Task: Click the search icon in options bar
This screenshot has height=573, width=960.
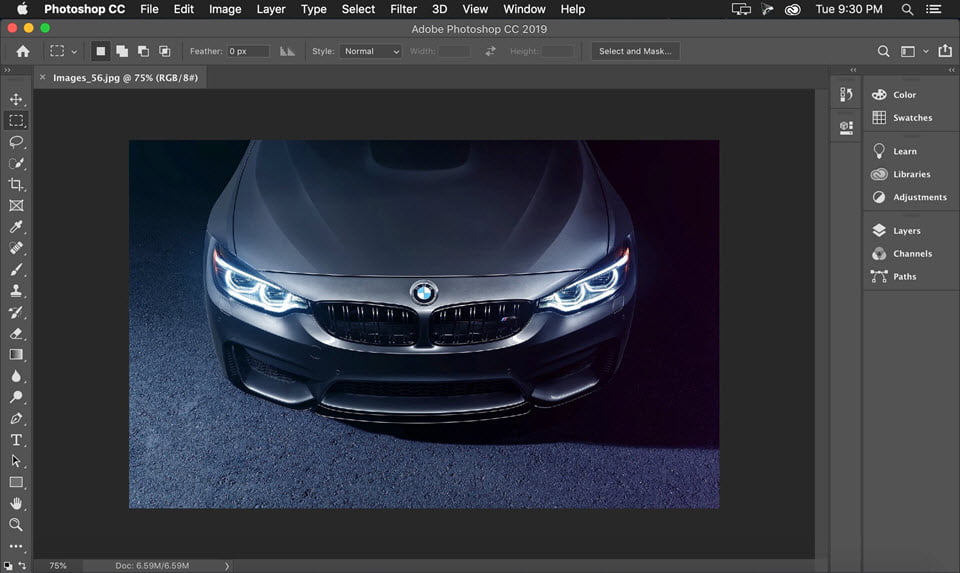Action: click(883, 51)
